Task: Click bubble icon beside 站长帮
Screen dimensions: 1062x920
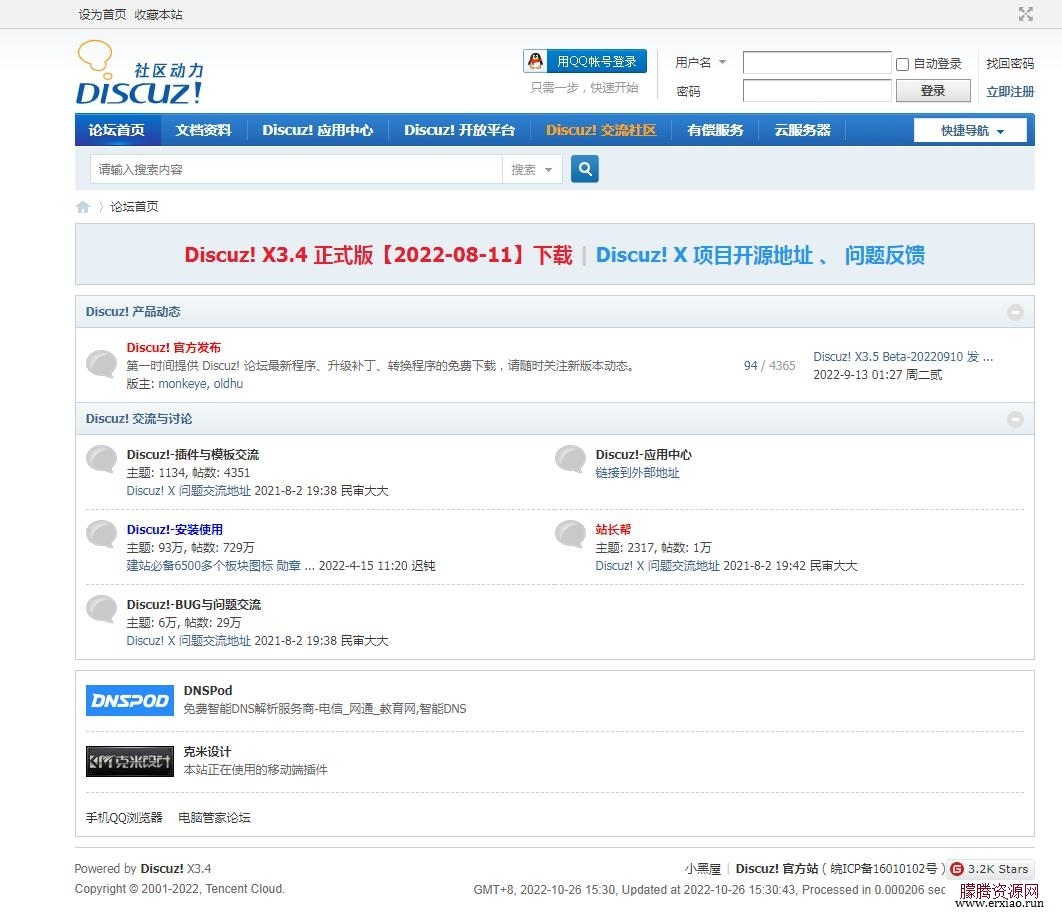Action: (570, 534)
